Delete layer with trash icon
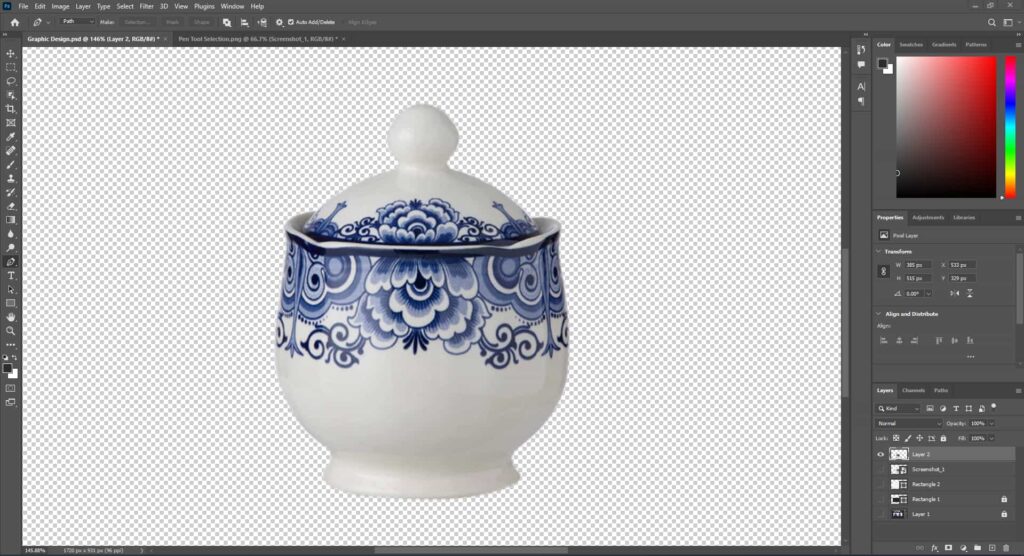The image size is (1024, 556). coord(1006,548)
